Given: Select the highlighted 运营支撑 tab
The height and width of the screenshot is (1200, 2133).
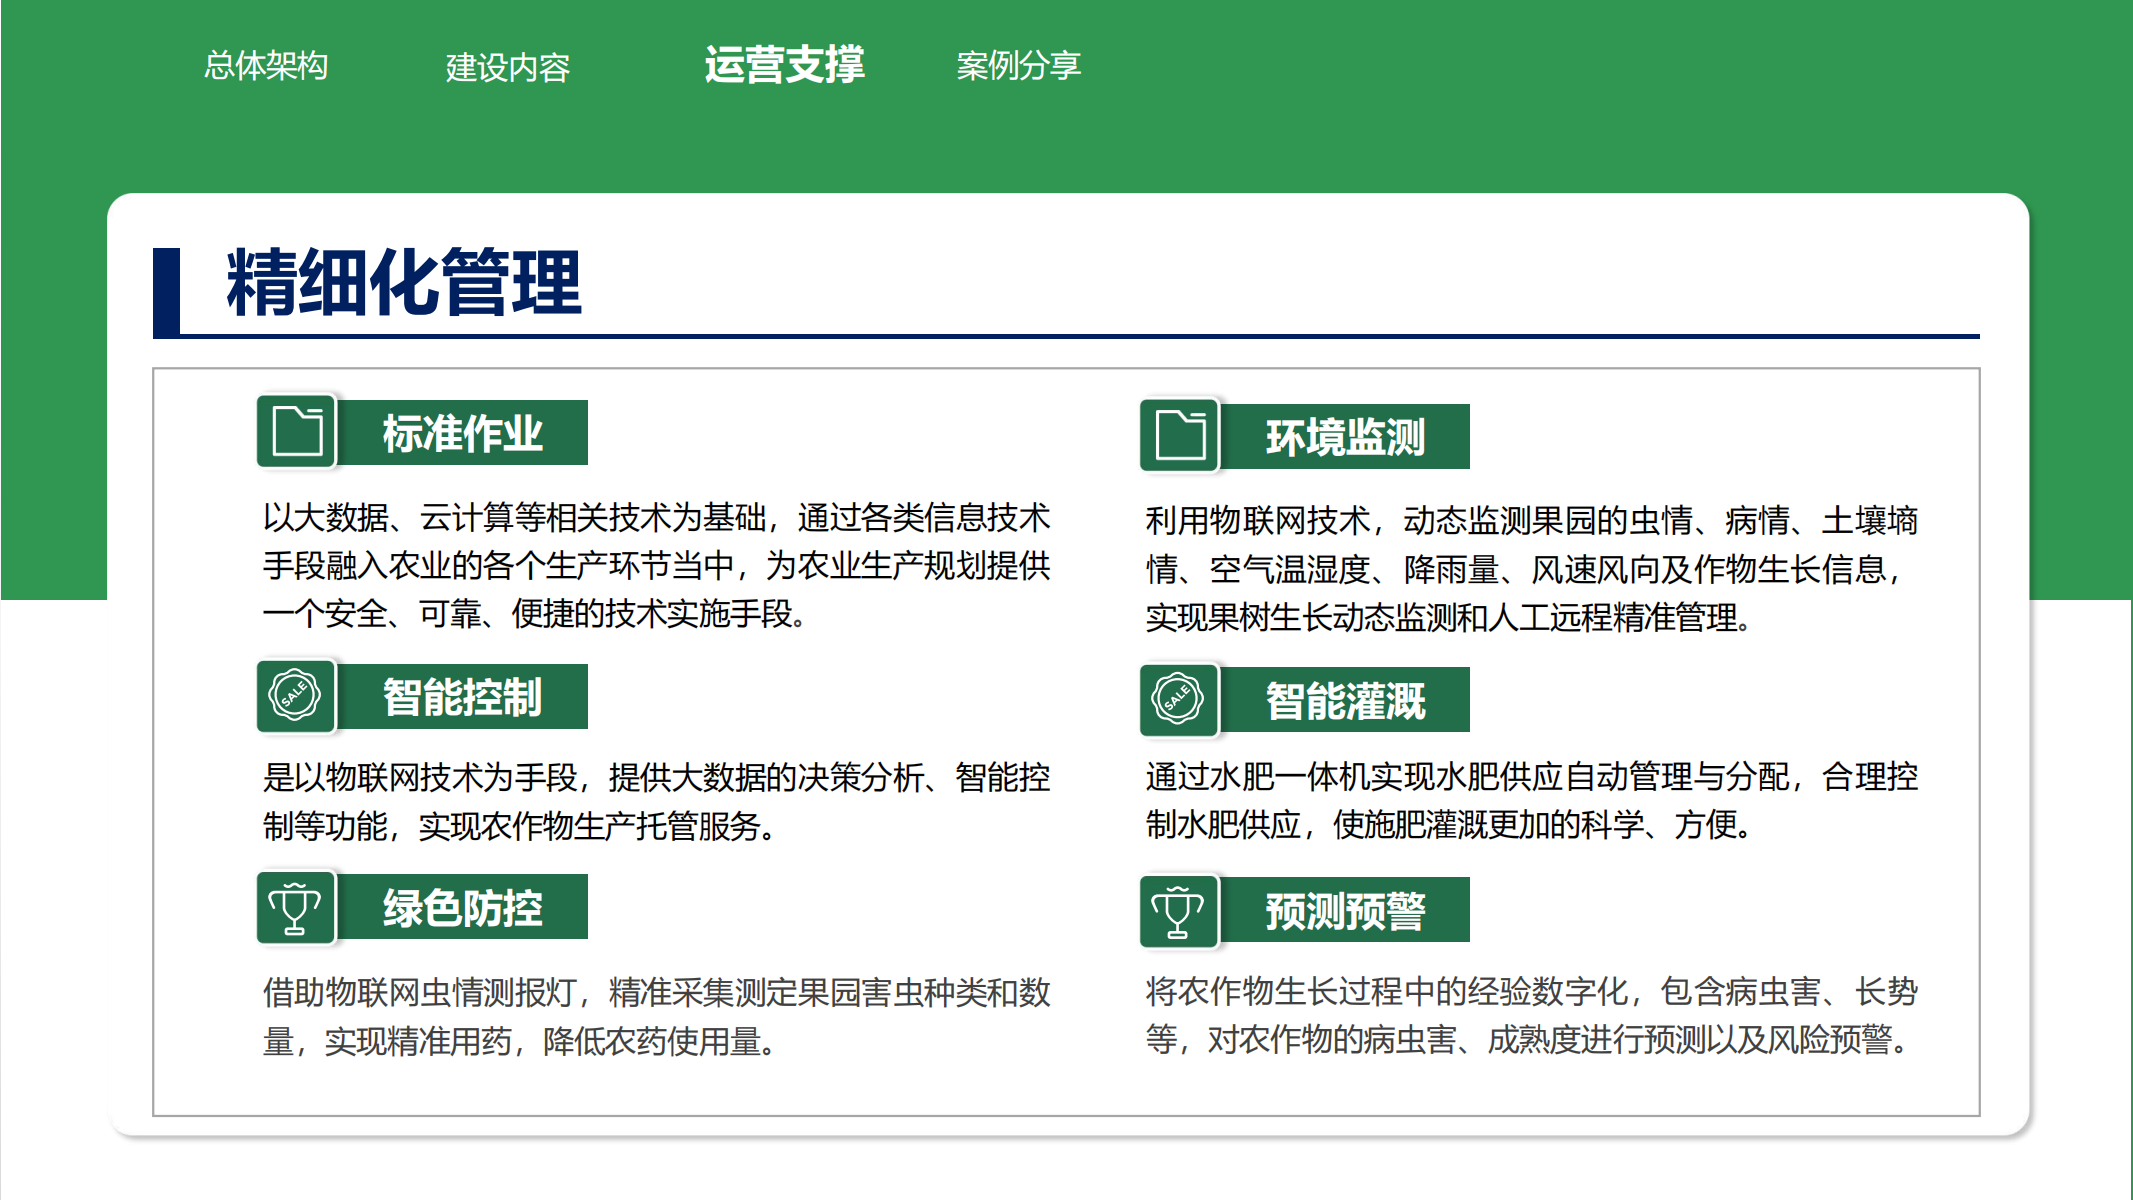Looking at the screenshot, I should tap(784, 65).
